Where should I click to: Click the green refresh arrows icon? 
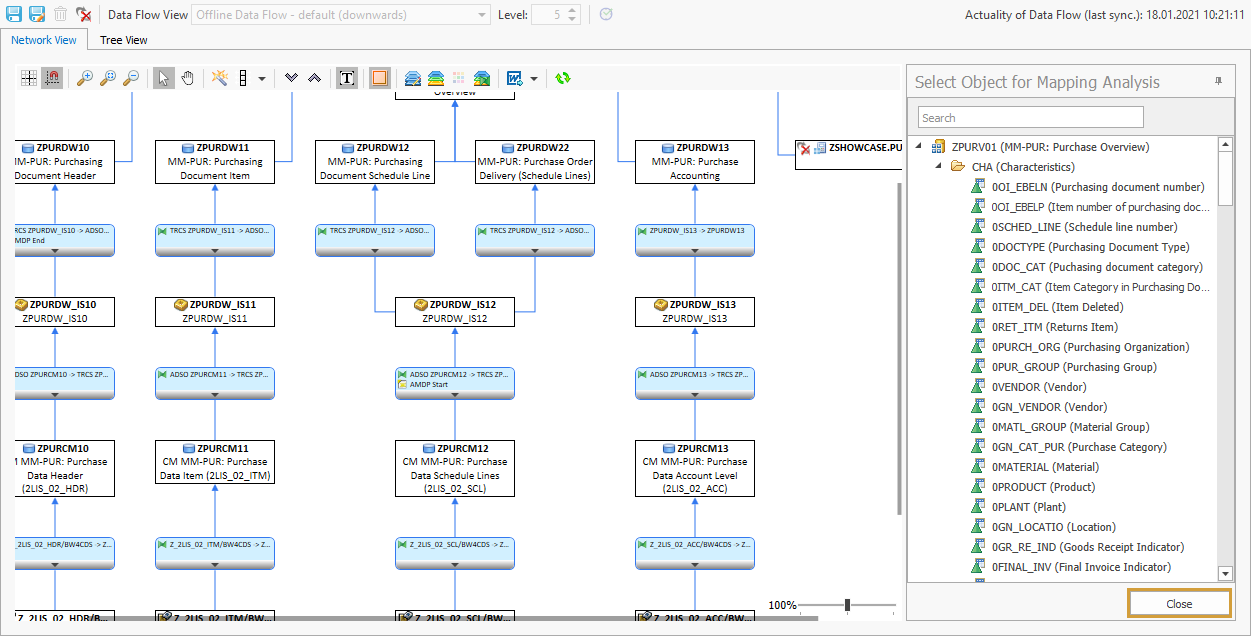pyautogui.click(x=563, y=78)
